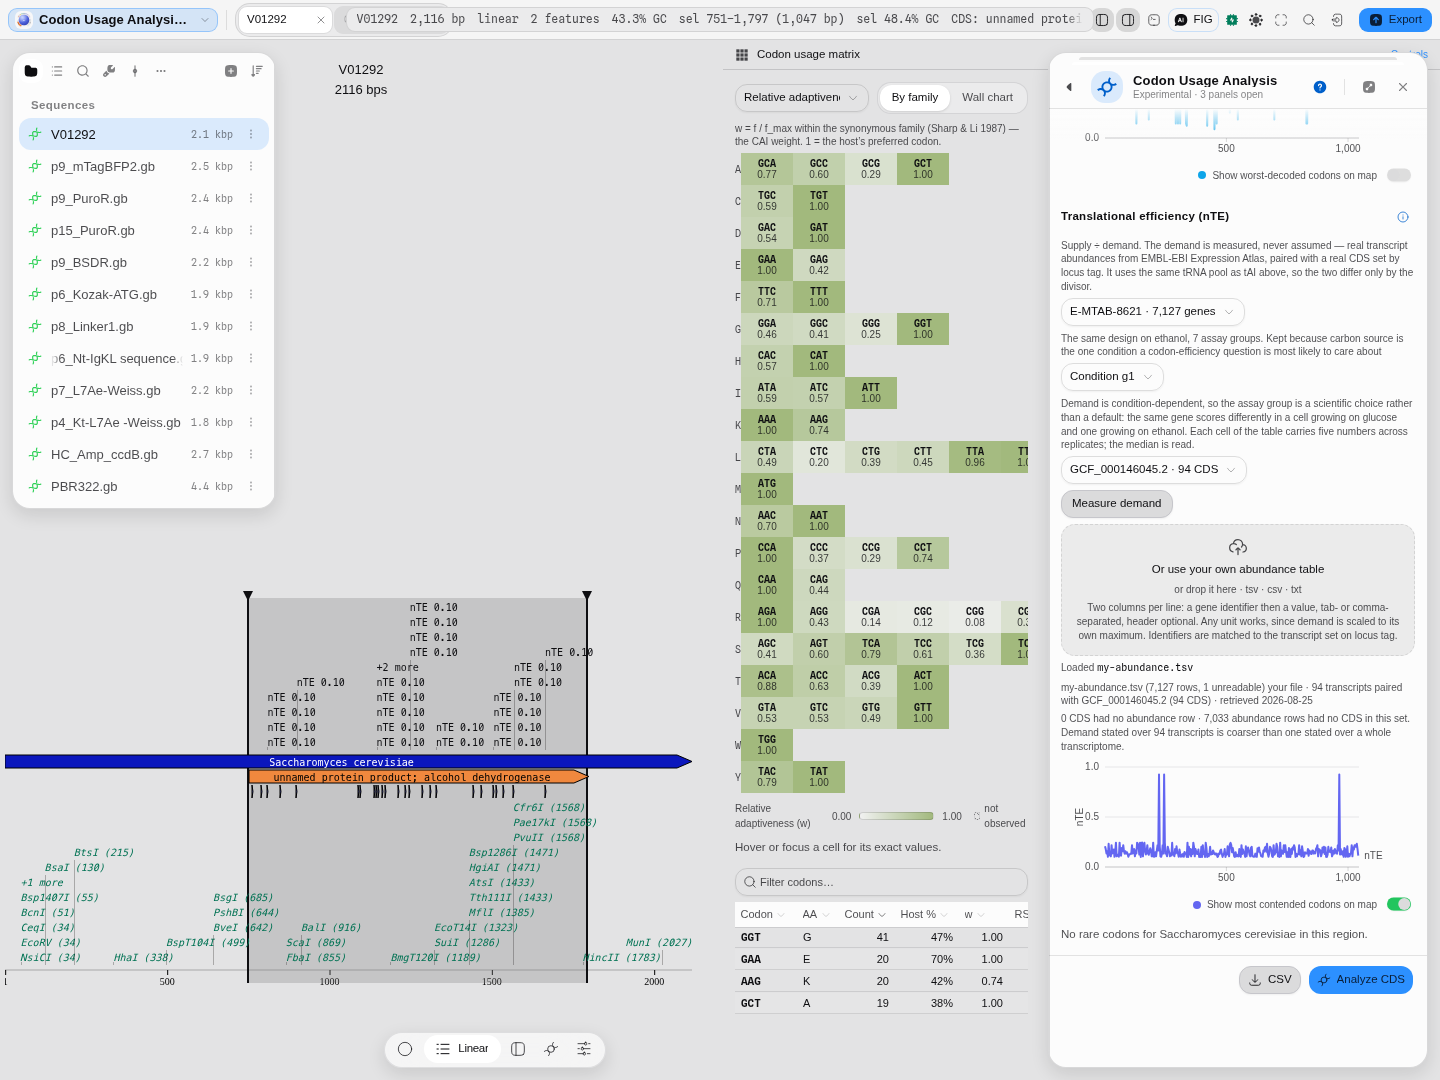Select Linear view in the bottom toolbar

pos(462,1049)
